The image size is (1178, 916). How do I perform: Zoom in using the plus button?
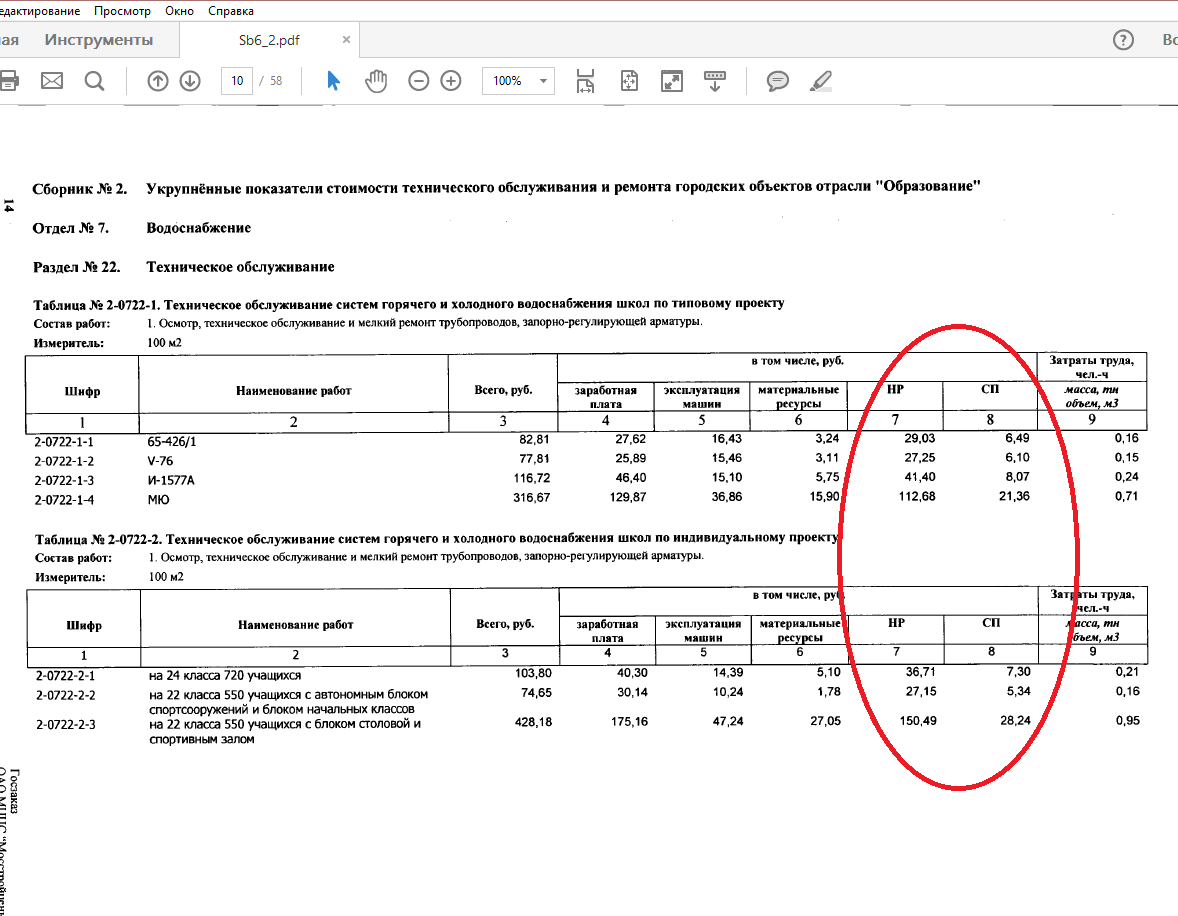pyautogui.click(x=451, y=80)
